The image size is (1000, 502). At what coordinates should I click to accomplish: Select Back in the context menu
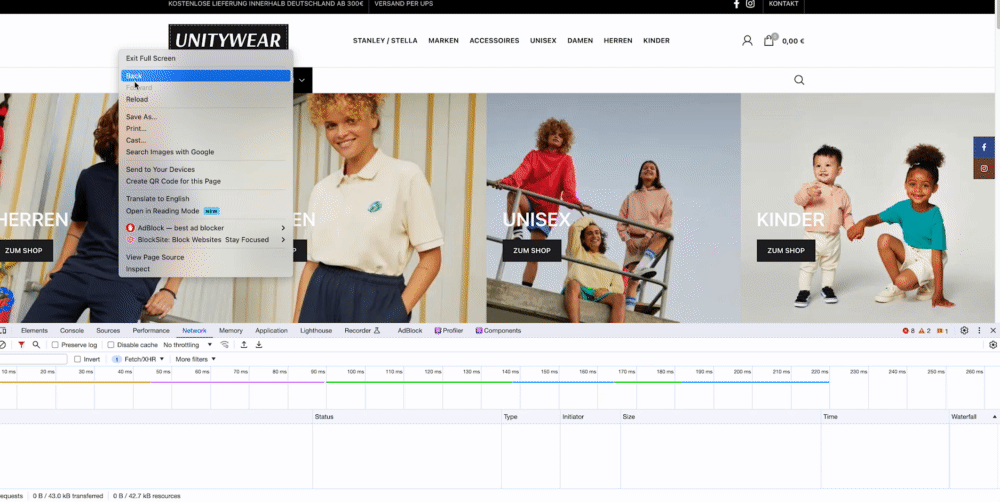tap(205, 76)
